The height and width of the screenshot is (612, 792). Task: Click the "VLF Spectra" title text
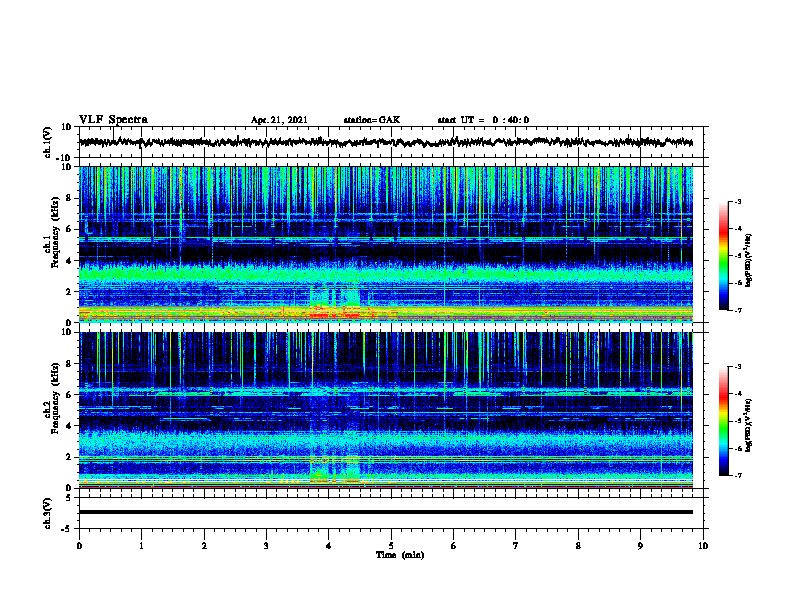click(x=113, y=120)
